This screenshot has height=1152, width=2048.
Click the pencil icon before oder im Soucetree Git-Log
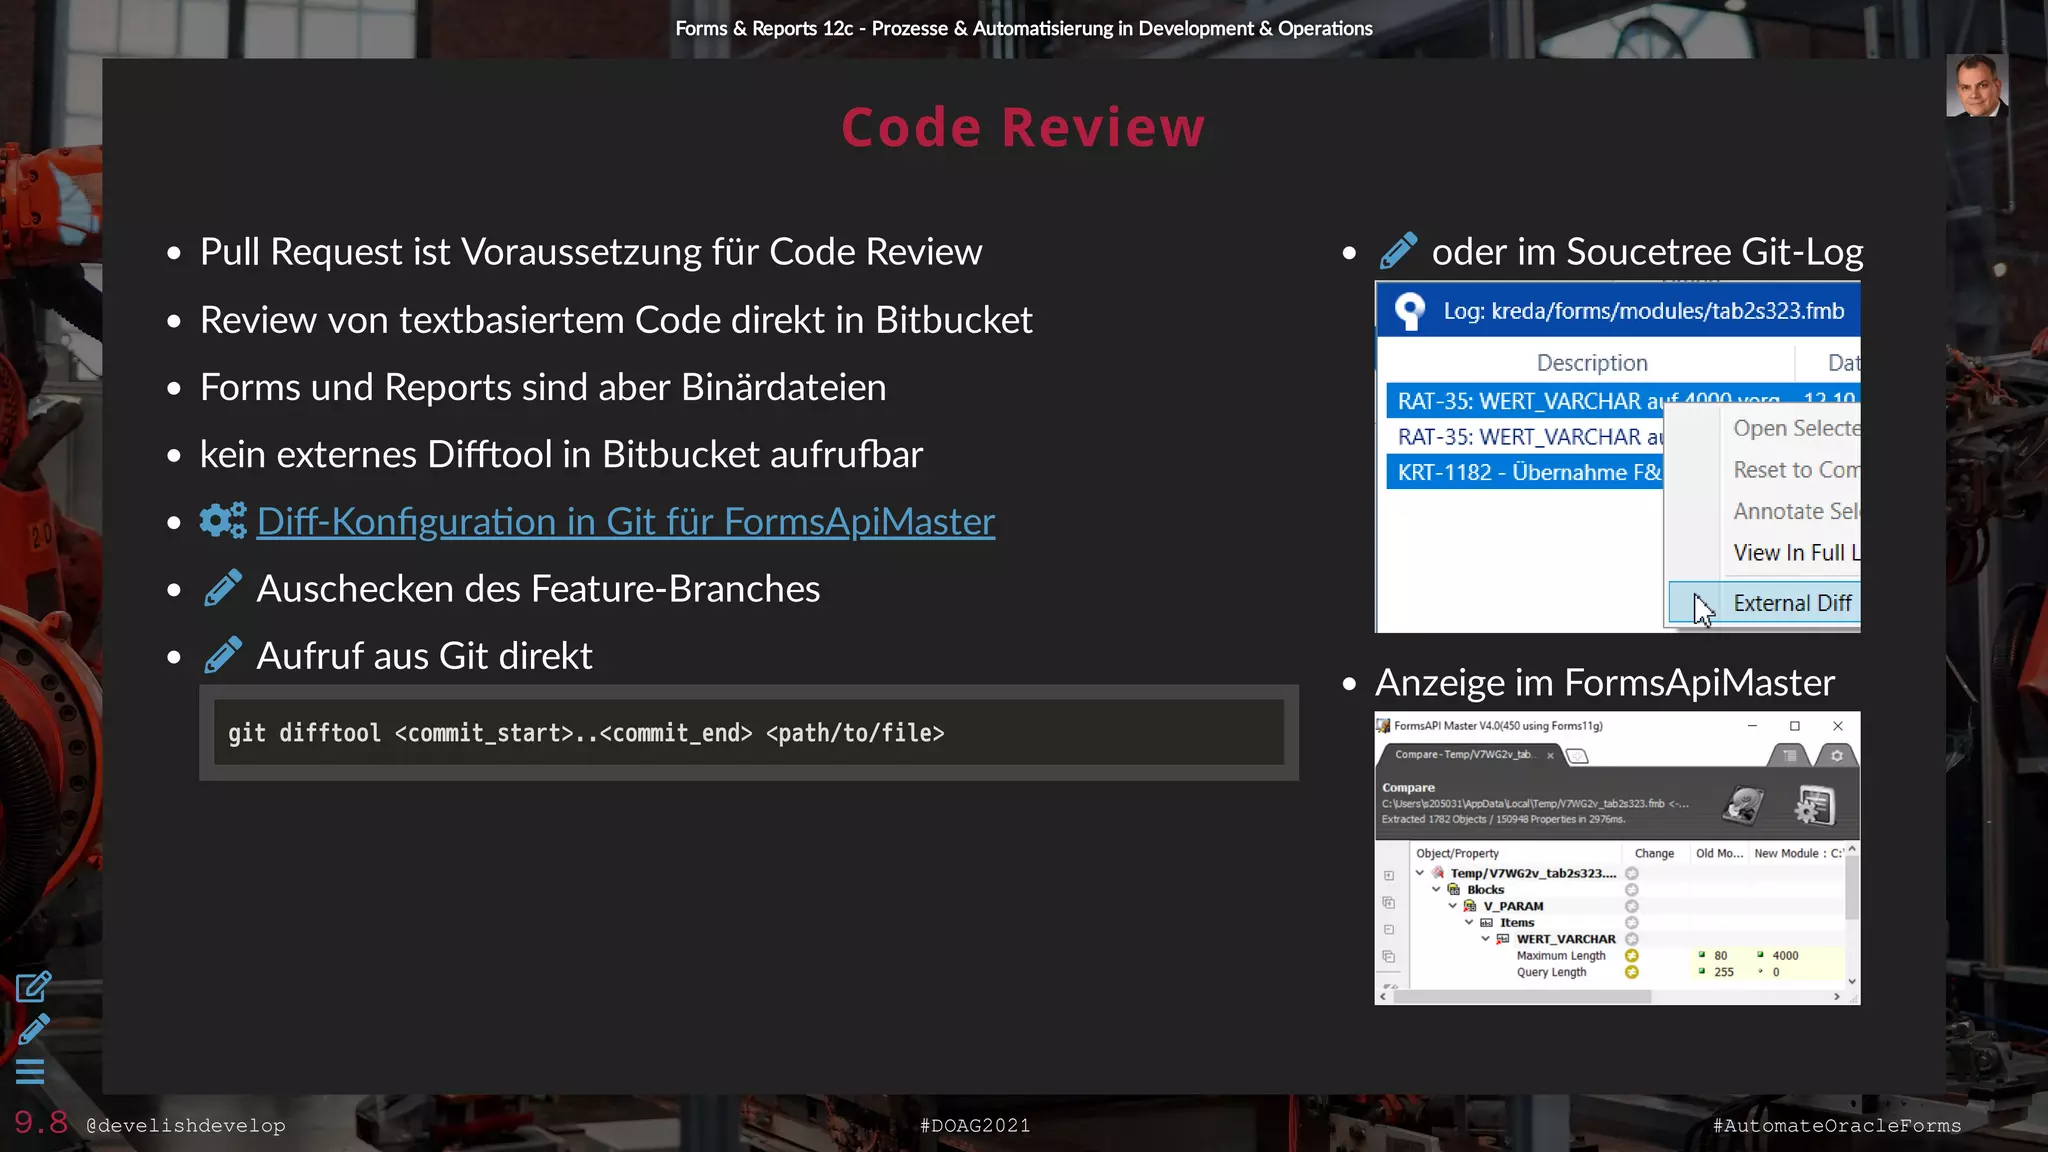coord(1398,250)
